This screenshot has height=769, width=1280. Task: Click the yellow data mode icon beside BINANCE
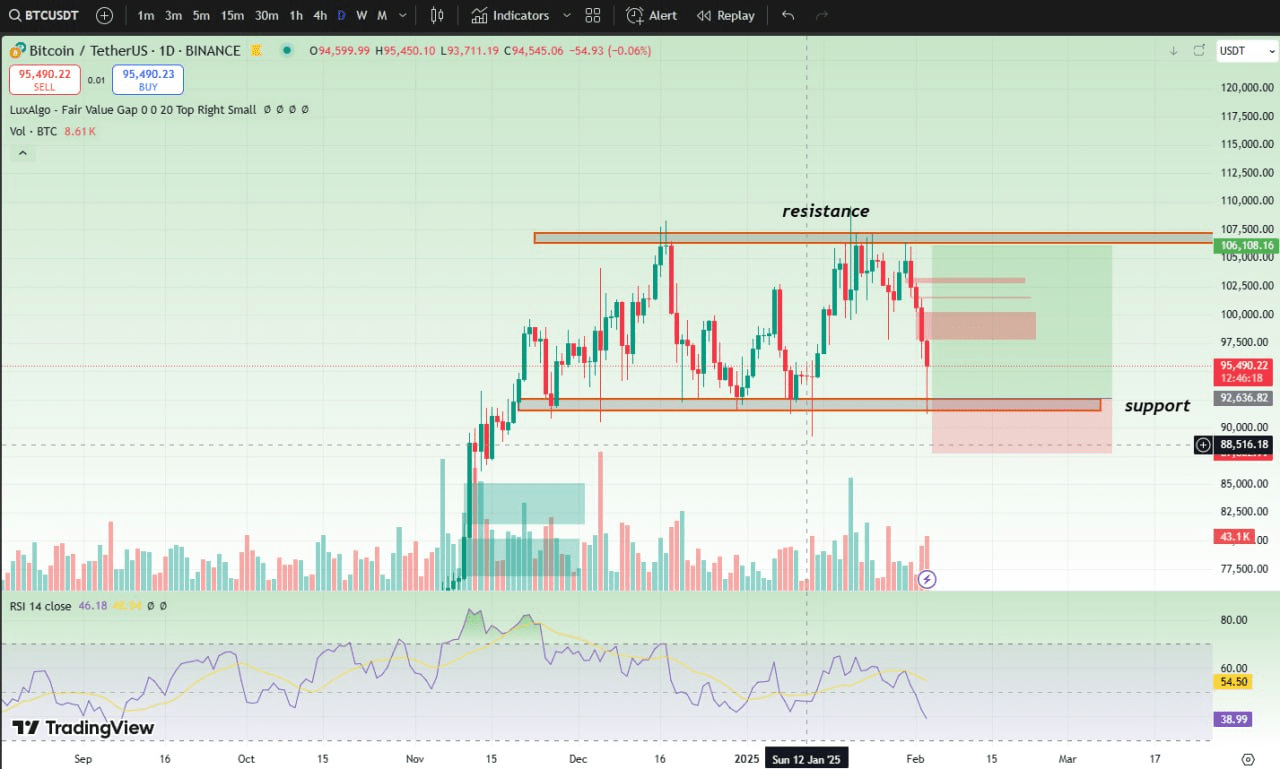pos(256,51)
